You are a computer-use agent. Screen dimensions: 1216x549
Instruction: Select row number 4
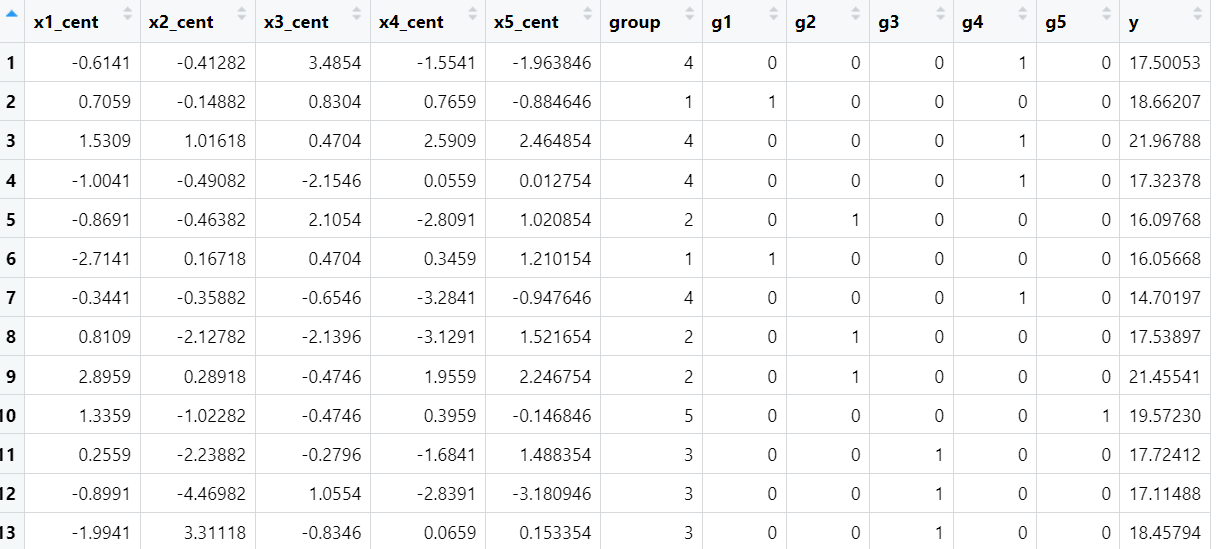point(12,180)
